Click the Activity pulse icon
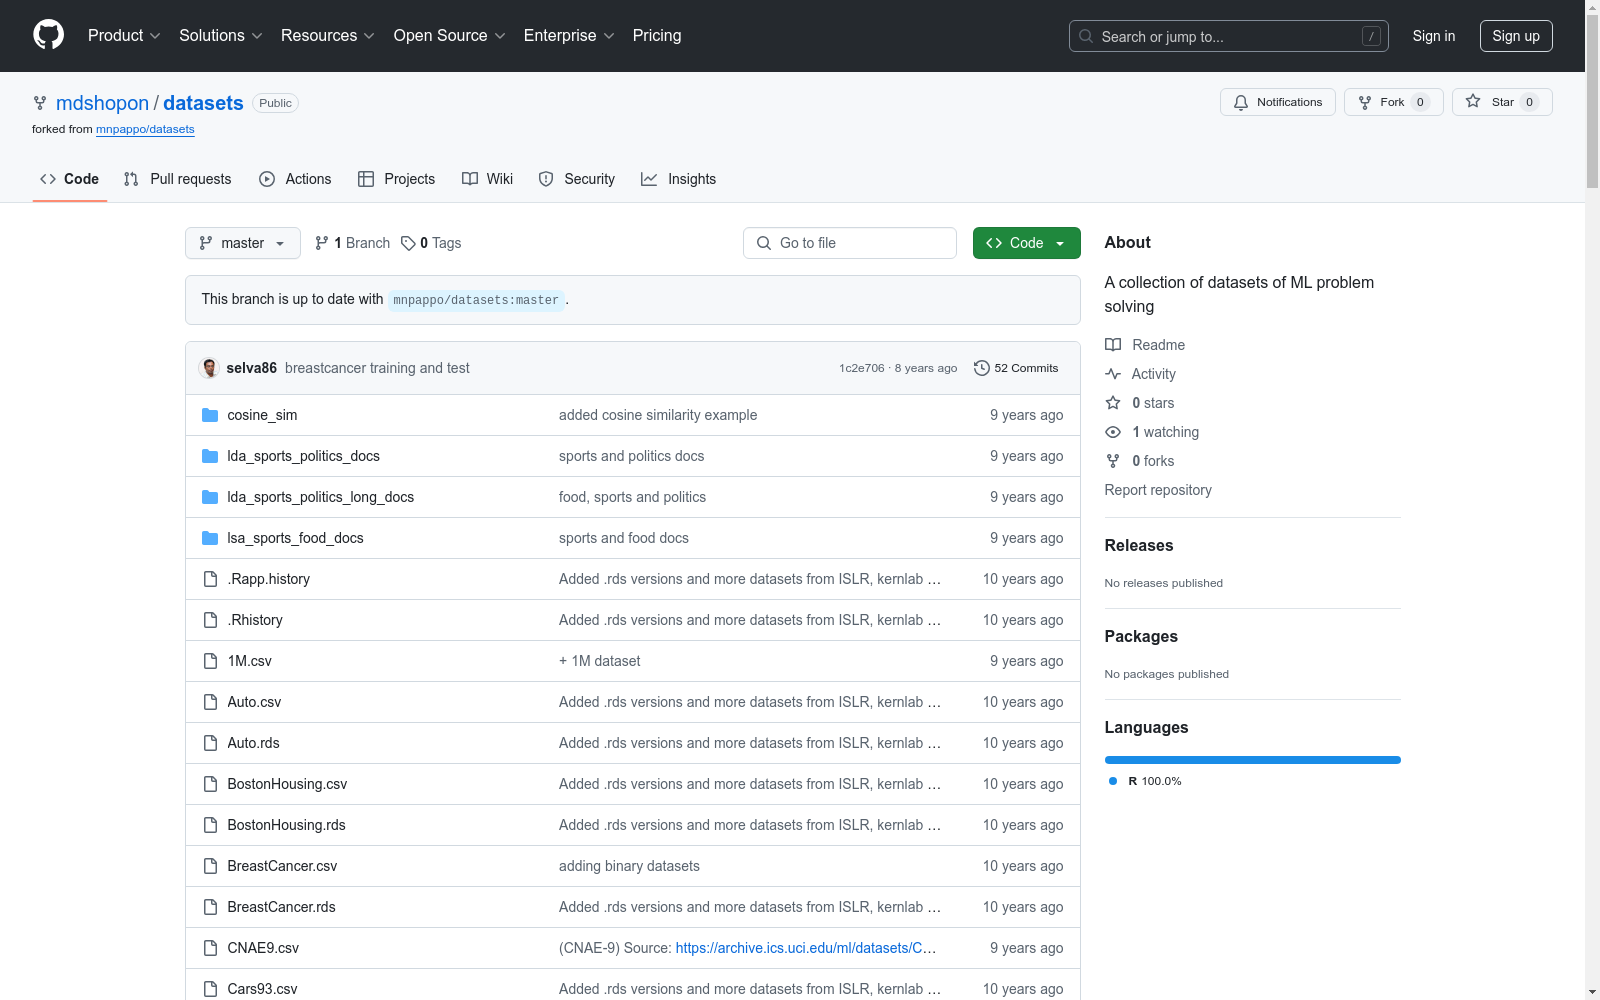The height and width of the screenshot is (1000, 1600). click(1113, 374)
